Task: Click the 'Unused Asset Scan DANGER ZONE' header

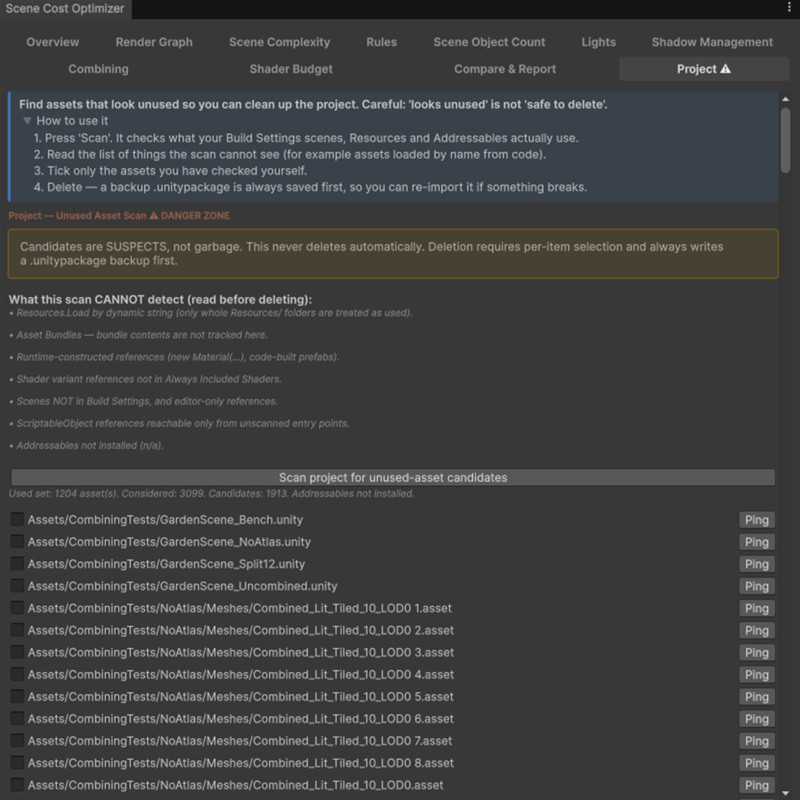Action: click(119, 215)
